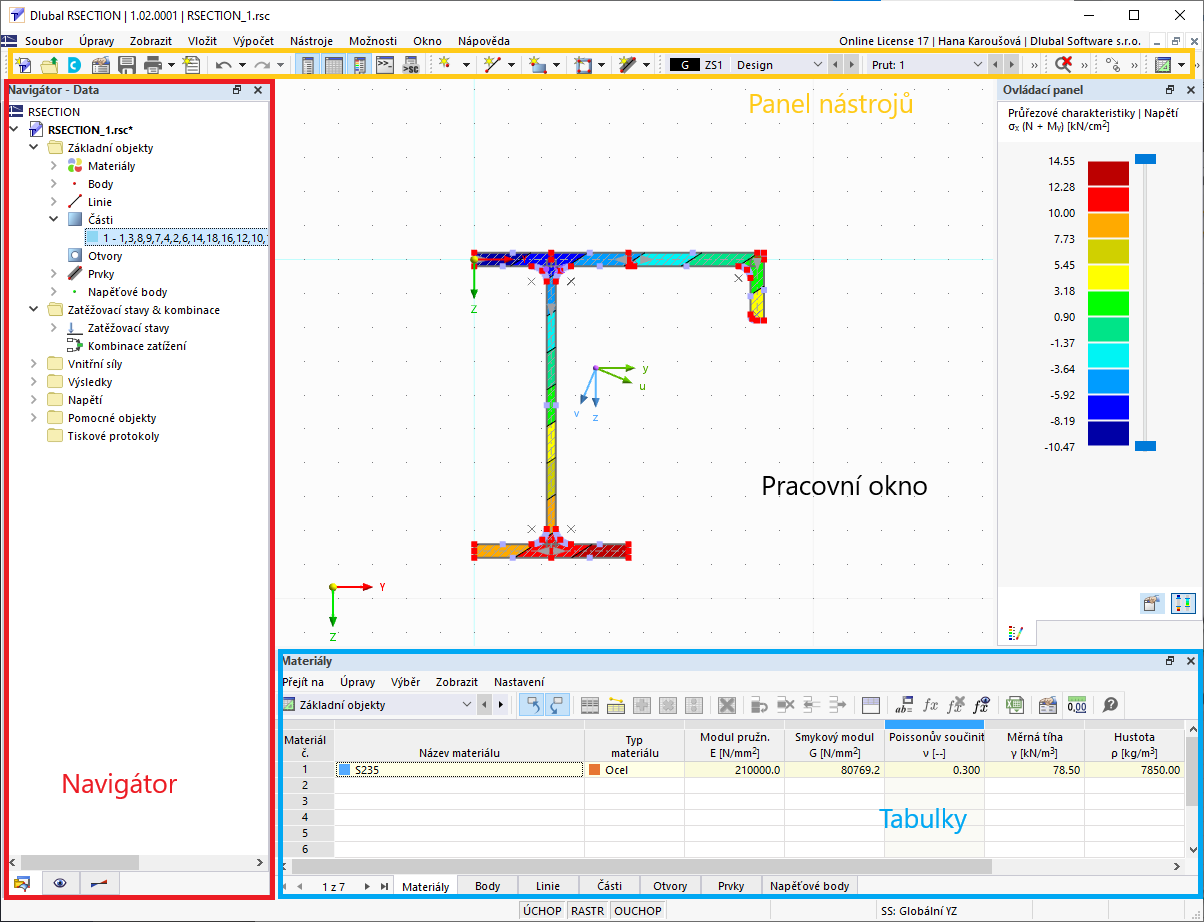Collapse the Části tree node
Viewport: 1204px width, 922px height.
(x=53, y=220)
